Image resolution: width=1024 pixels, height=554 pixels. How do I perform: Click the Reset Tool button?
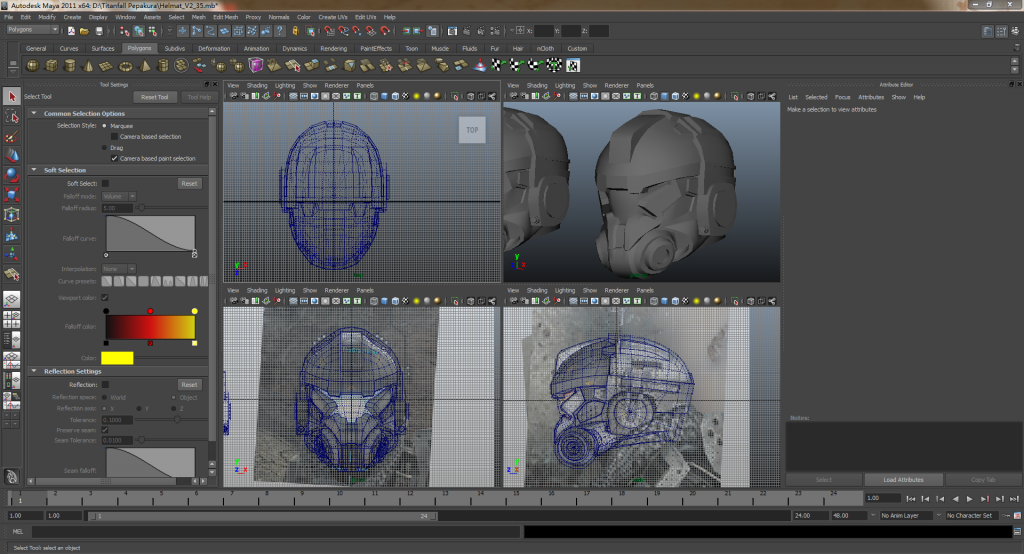coord(155,97)
